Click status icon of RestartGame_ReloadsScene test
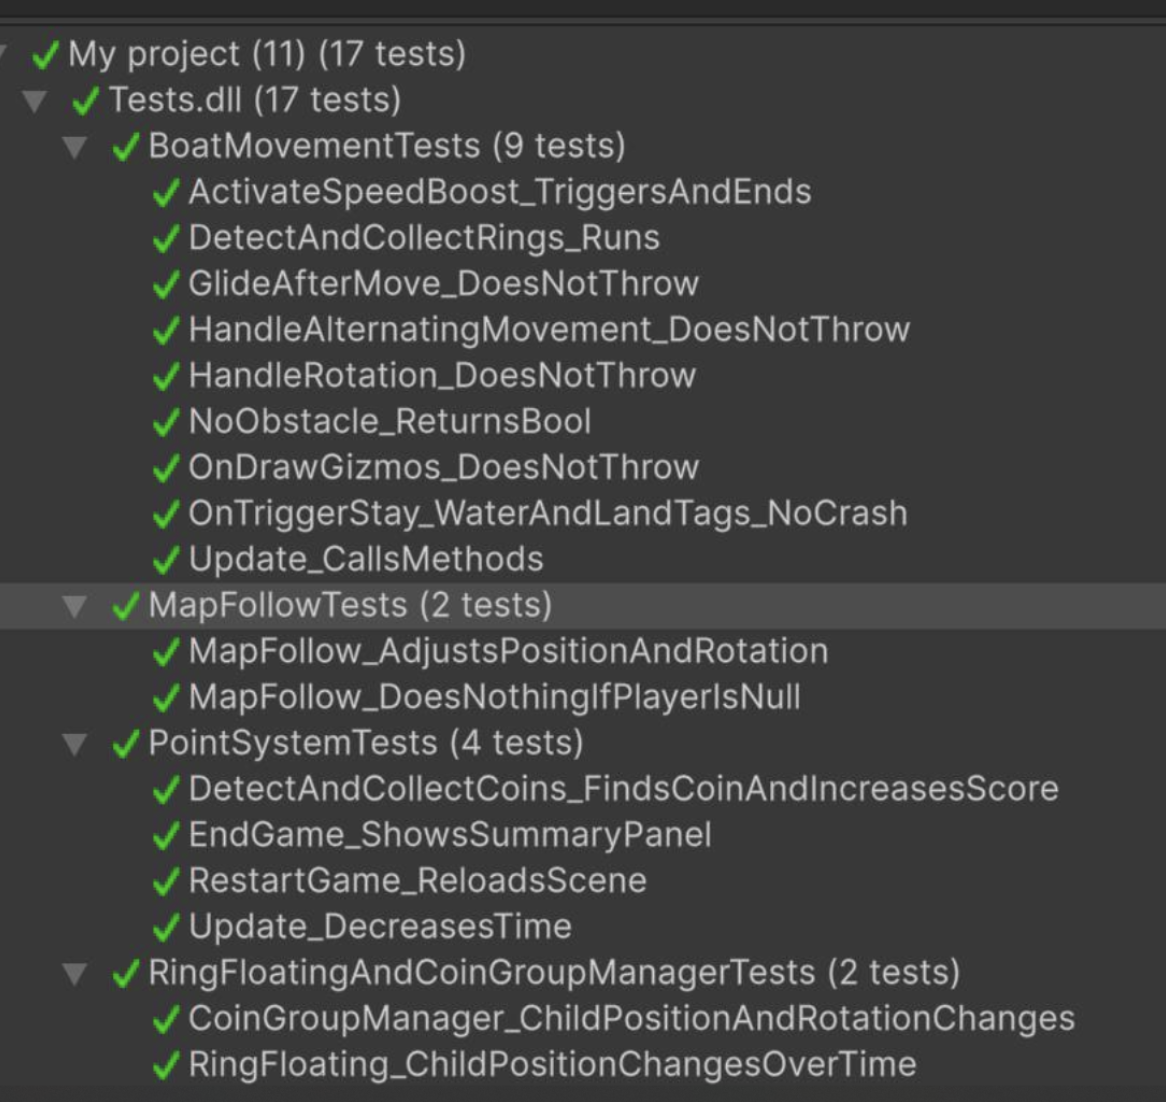Screen dimensions: 1166x1102 click(x=166, y=882)
